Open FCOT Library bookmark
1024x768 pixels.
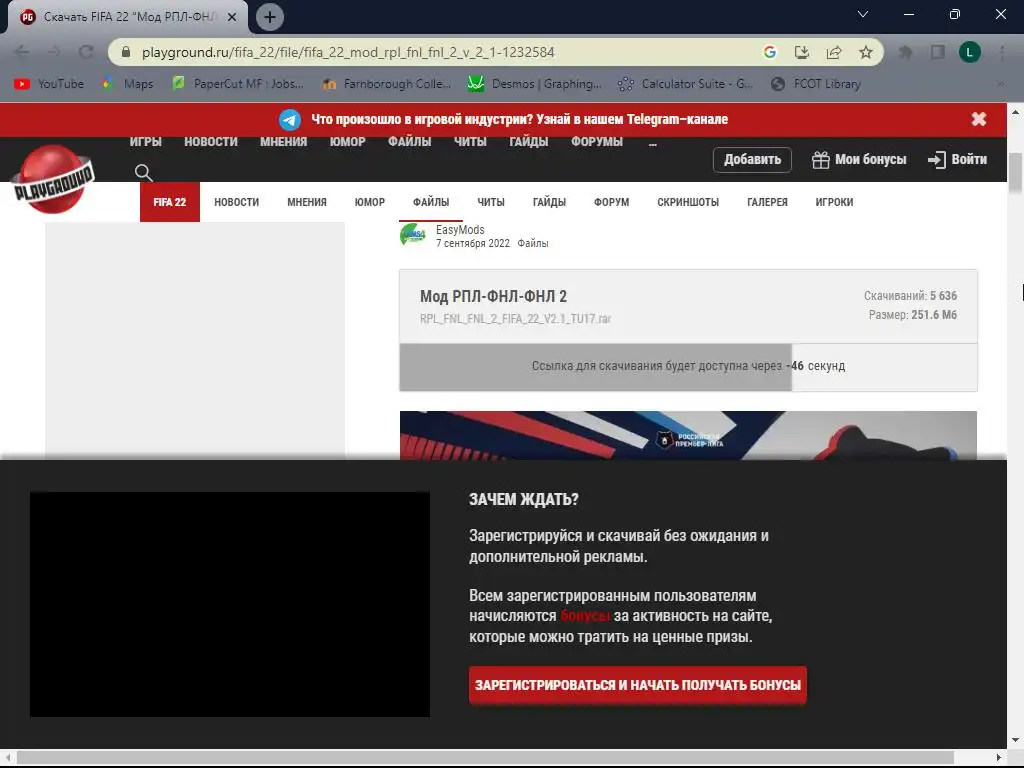click(816, 84)
